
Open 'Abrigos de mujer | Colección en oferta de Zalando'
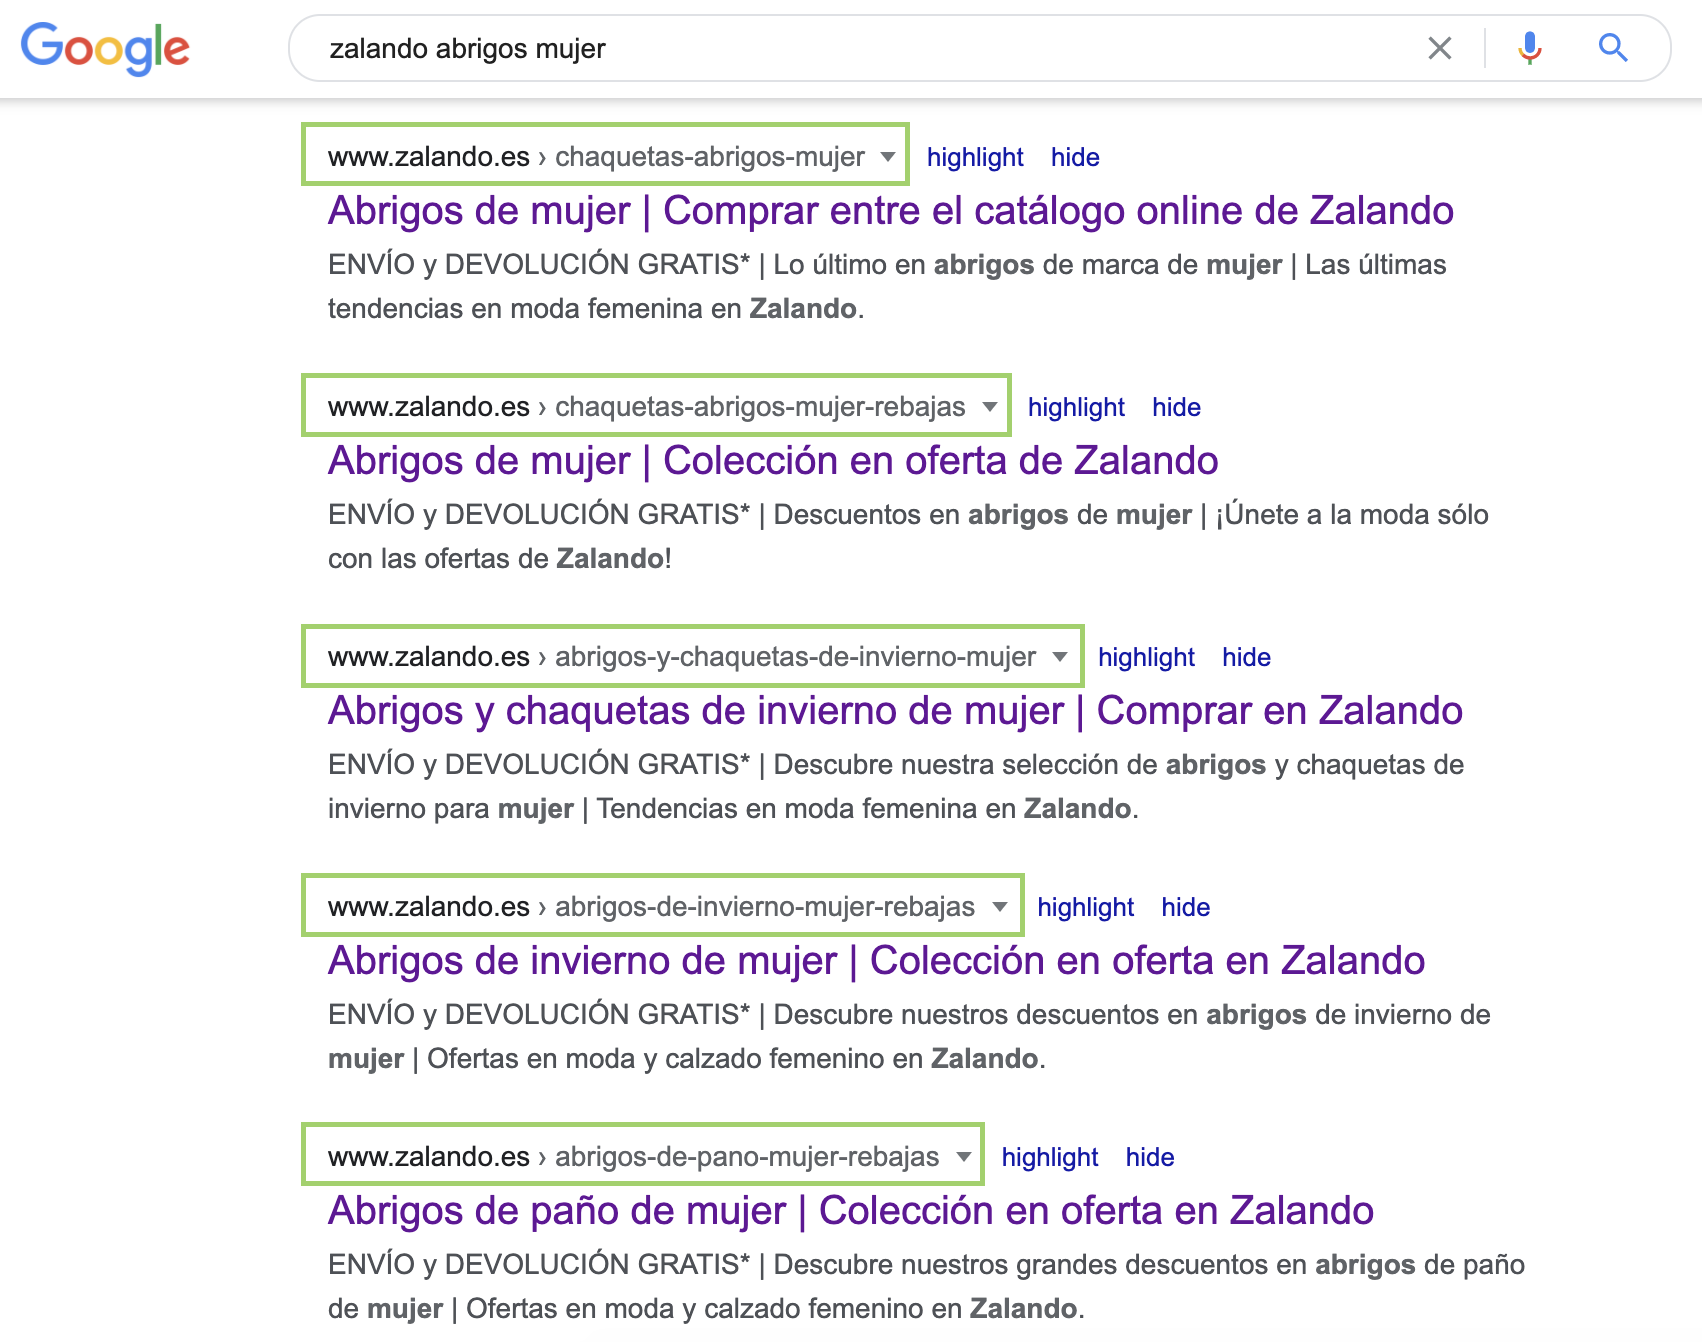tap(772, 461)
